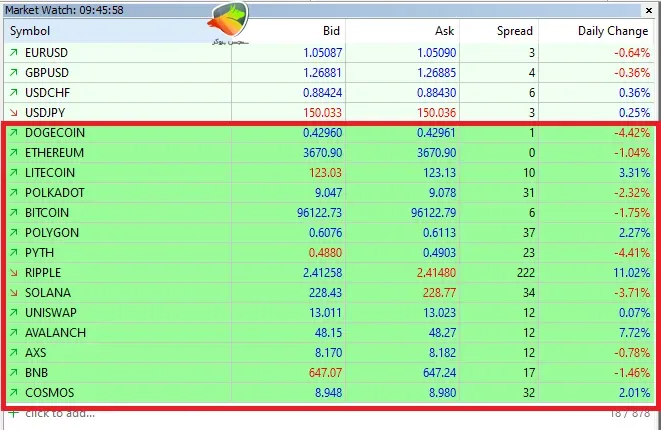Click the green plus add-symbol icon
Viewport: 661px width, 430px height.
pos(13,414)
